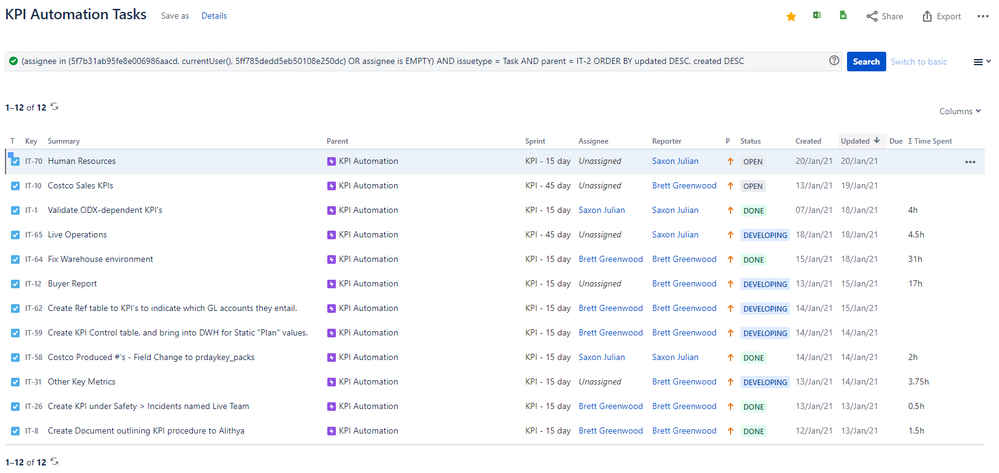This screenshot has height=473, width=999.
Task: Sort by the Created column header
Action: pos(808,141)
